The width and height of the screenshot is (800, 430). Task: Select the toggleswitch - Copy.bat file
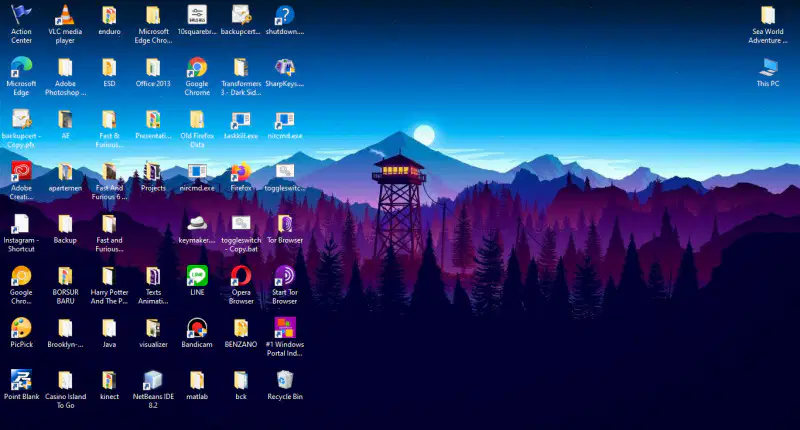241,224
